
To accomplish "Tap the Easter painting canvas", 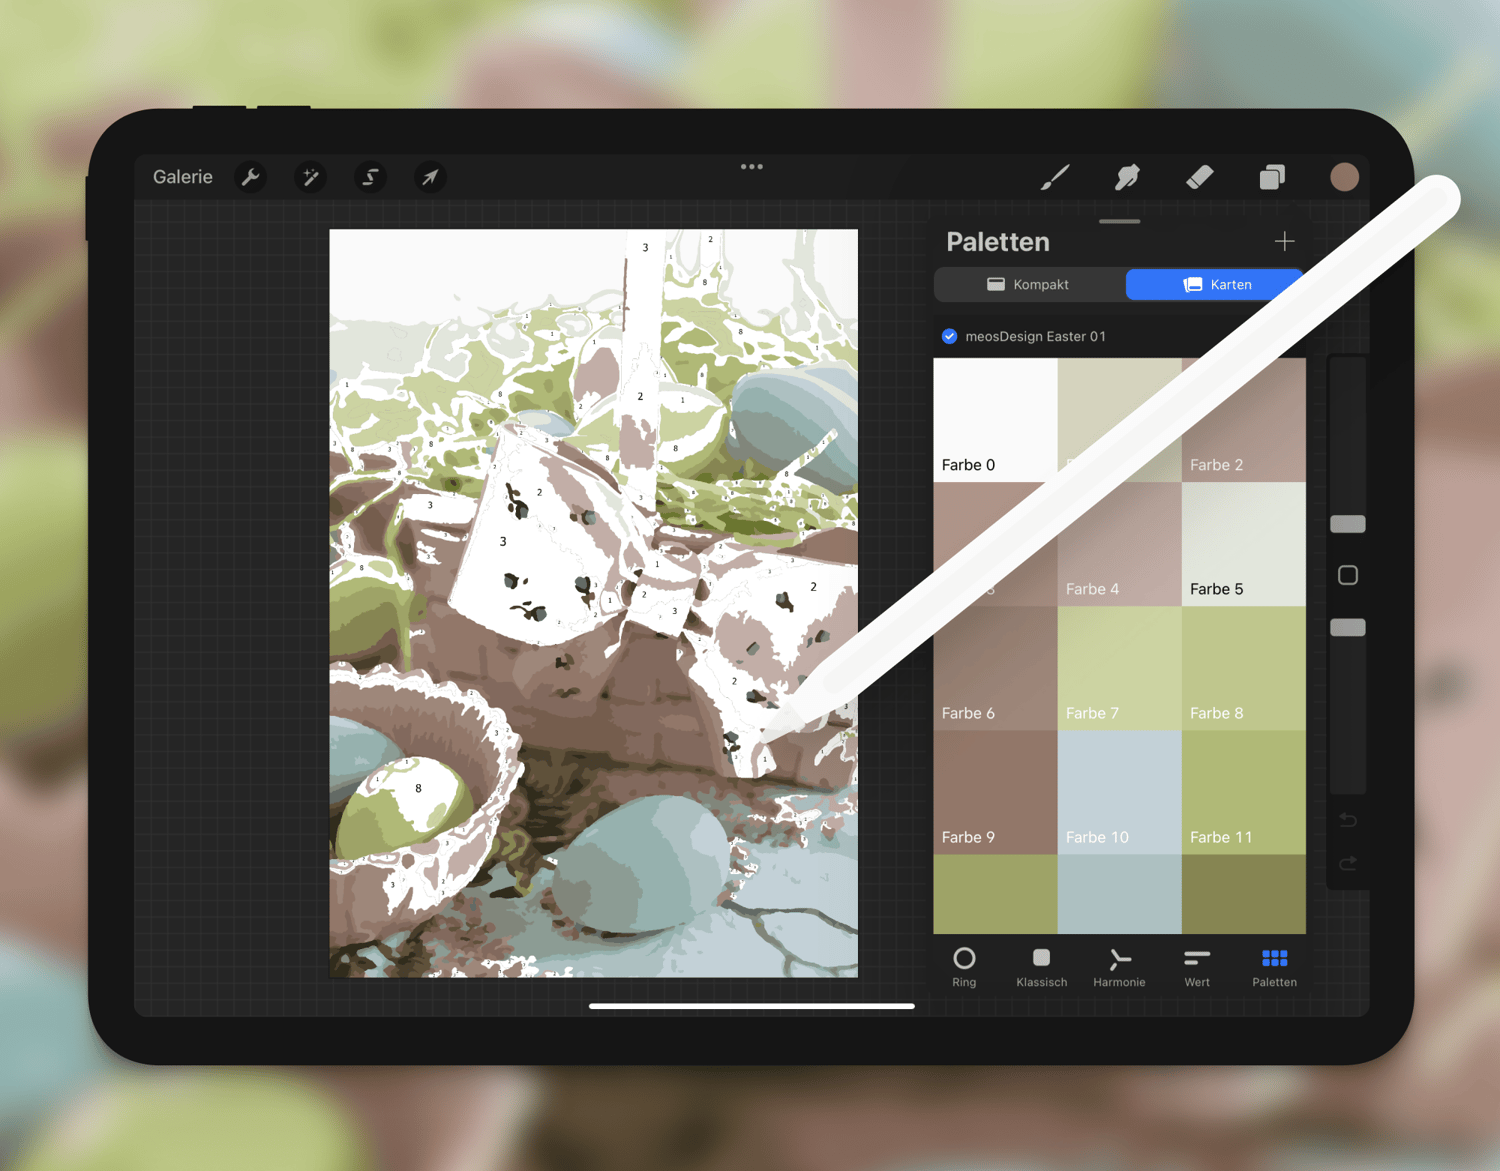I will point(594,603).
